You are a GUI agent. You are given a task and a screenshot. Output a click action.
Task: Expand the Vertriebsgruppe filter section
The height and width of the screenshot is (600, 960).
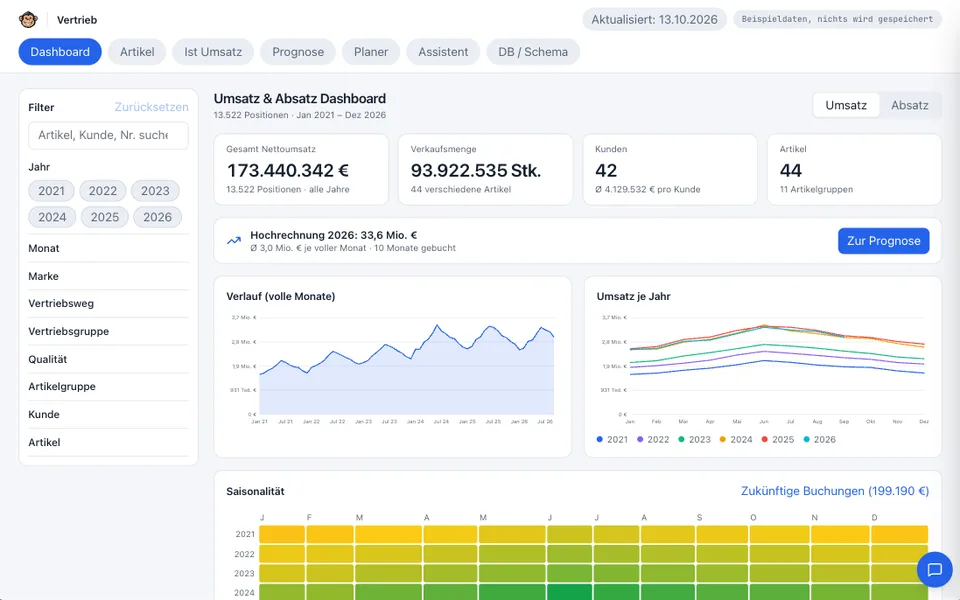(108, 331)
